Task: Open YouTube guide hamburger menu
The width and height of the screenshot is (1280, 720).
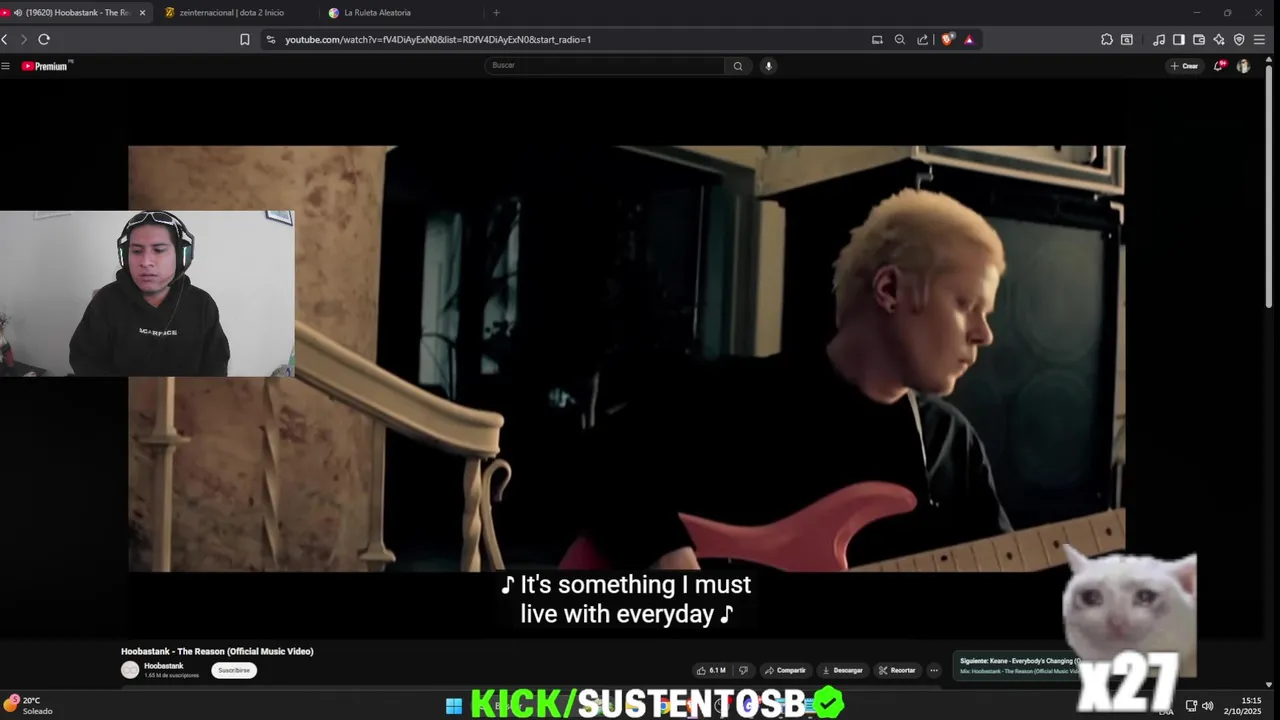Action: (x=5, y=66)
